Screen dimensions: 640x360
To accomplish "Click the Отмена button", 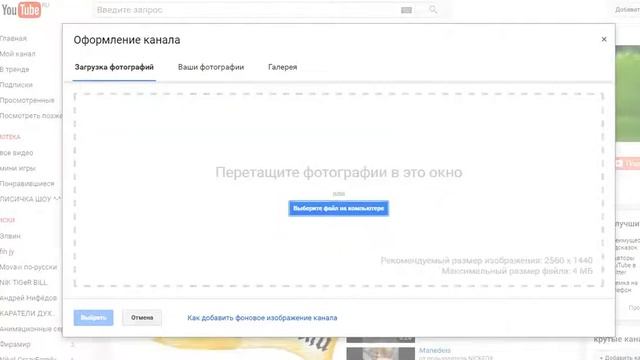I will (142, 318).
